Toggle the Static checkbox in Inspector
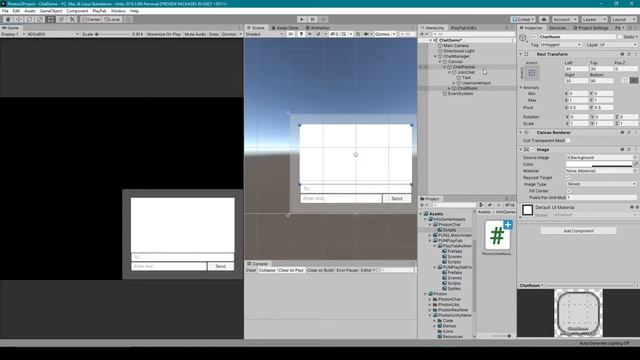The image size is (640, 360). tap(620, 37)
